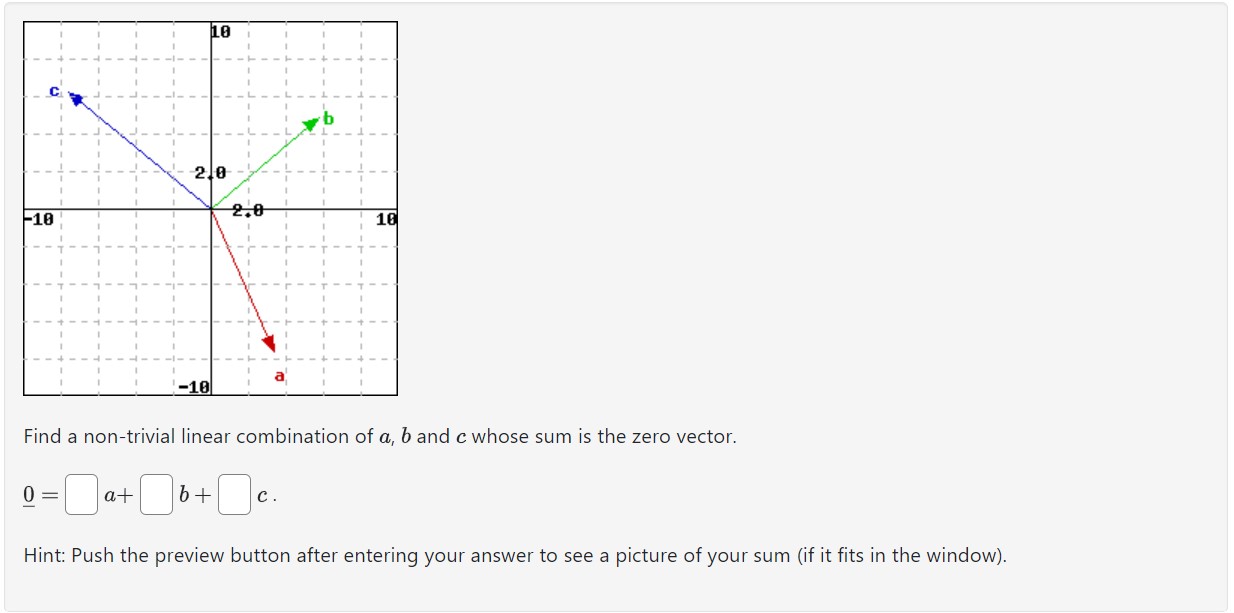1234x613 pixels.
Task: Click the green vector b arrowhead
Action: click(311, 124)
